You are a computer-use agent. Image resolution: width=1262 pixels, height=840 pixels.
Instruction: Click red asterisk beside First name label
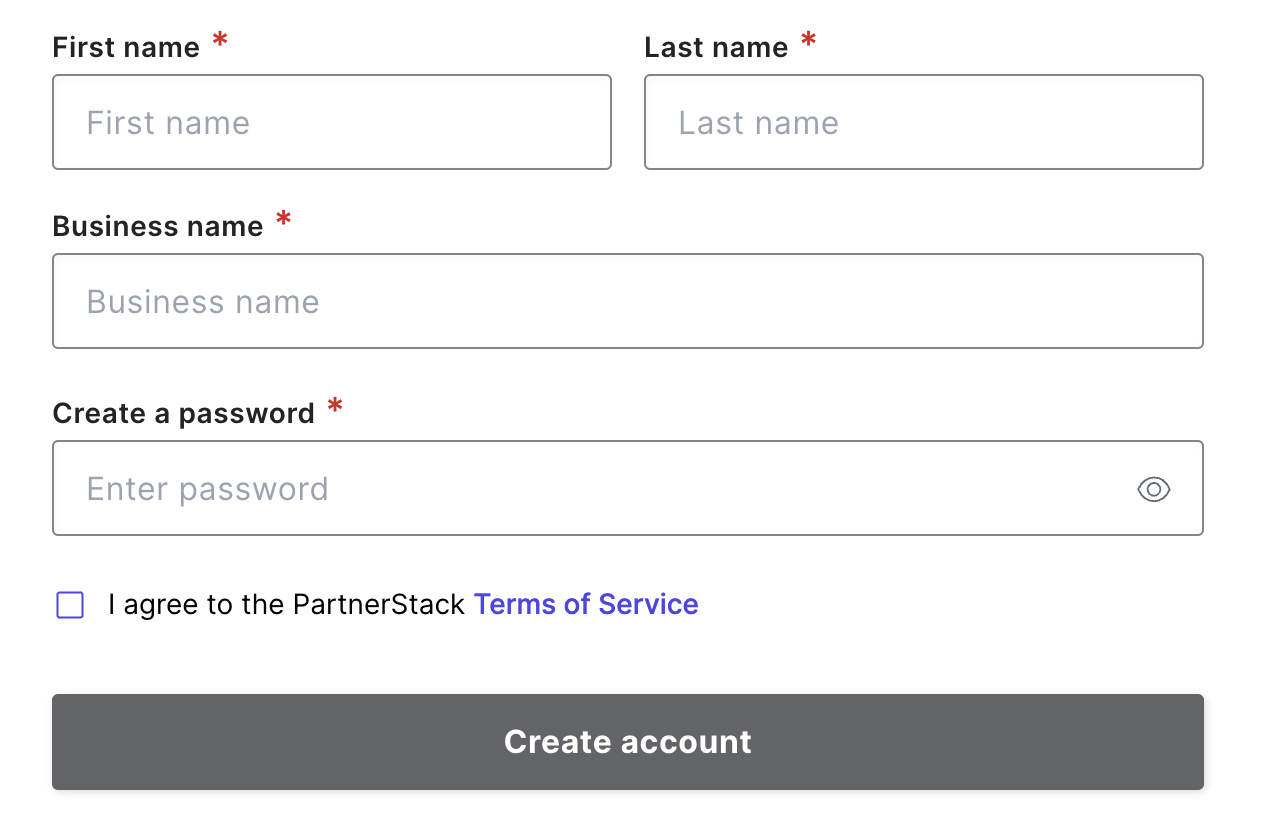(x=220, y=42)
